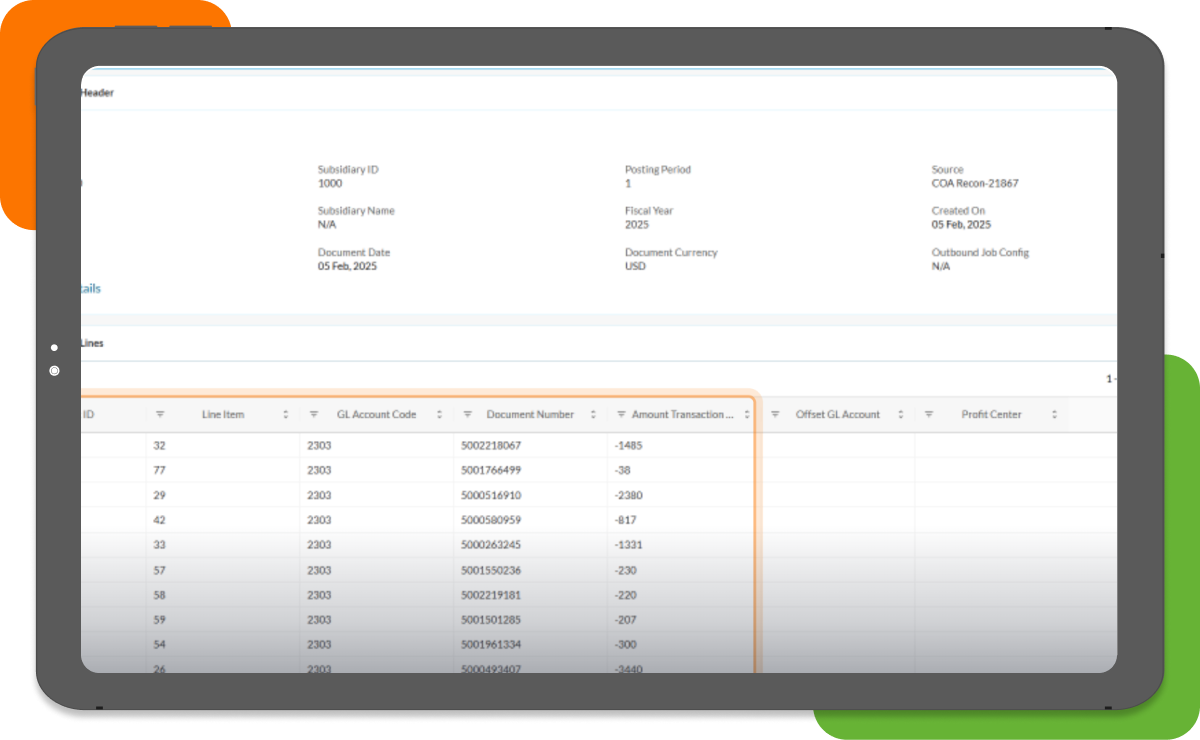
Task: Click GL code 2303 in document 5002218067 row
Action: [319, 445]
